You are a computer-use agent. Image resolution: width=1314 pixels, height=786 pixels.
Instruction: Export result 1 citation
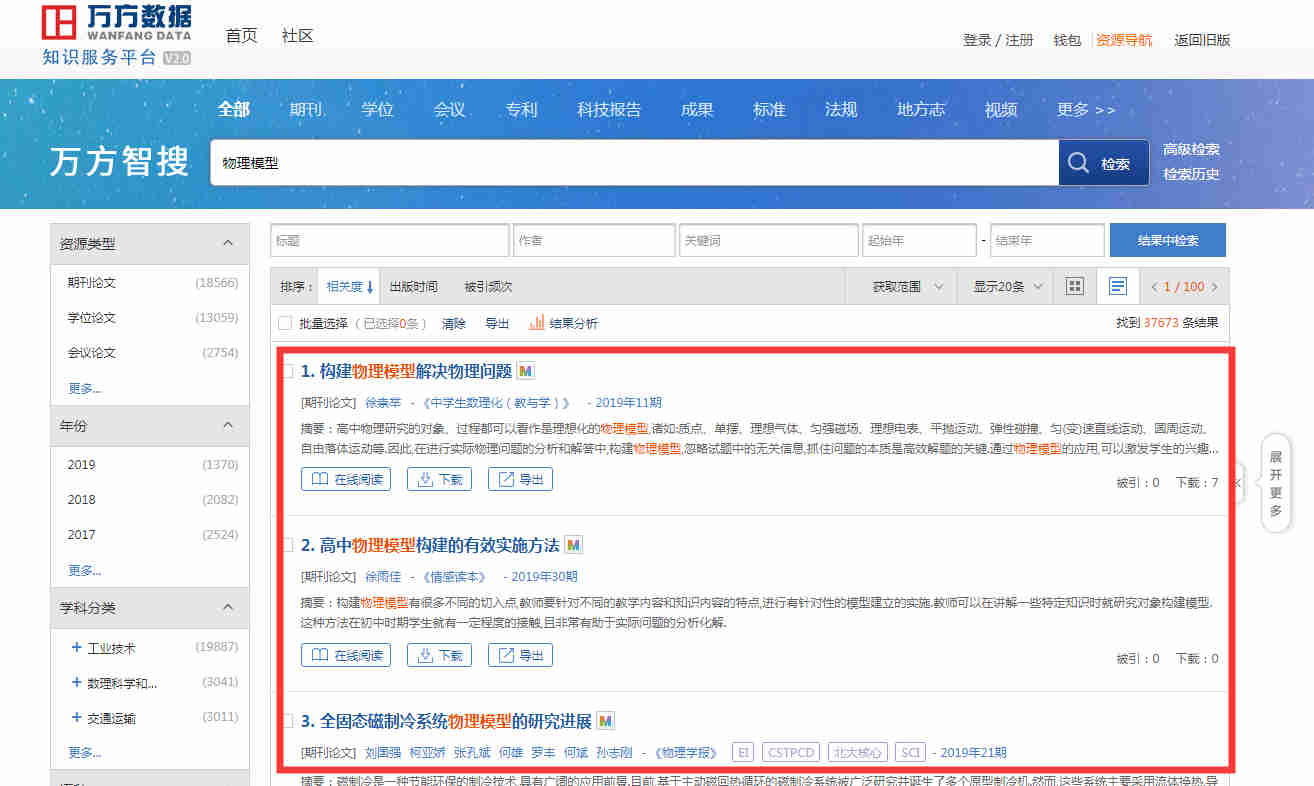click(x=520, y=479)
